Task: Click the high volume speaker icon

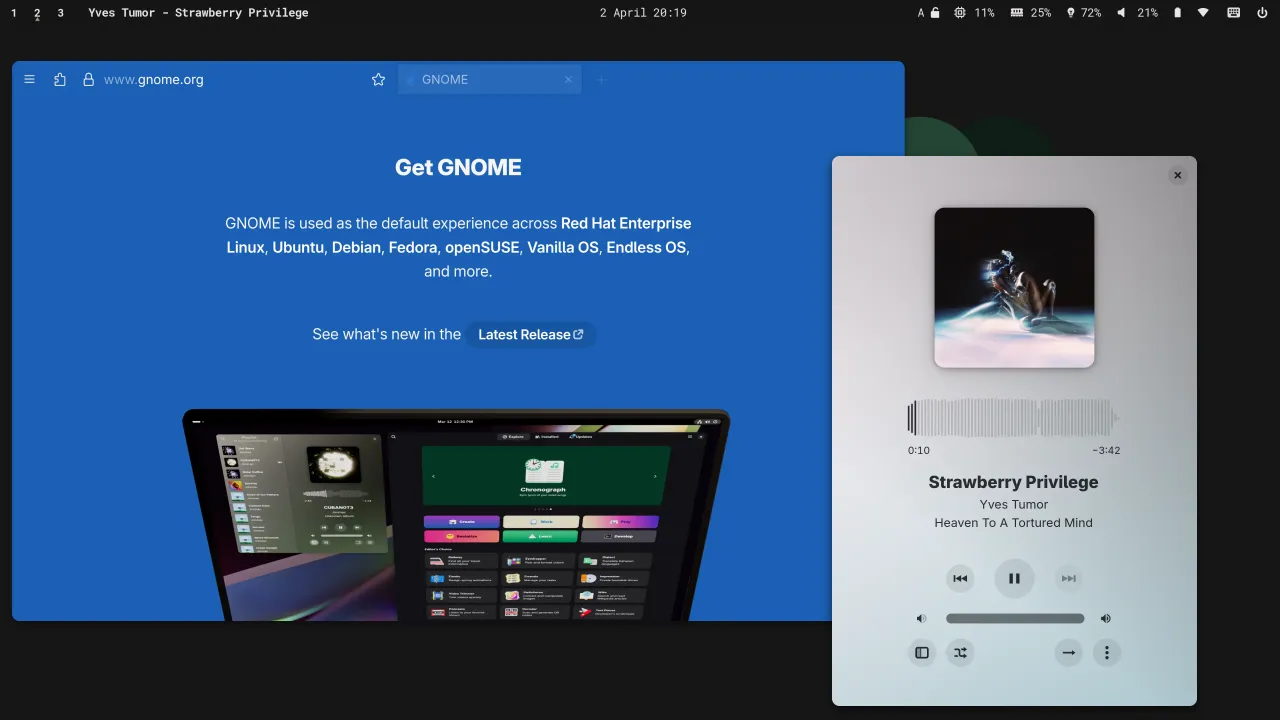Action: coord(1106,619)
